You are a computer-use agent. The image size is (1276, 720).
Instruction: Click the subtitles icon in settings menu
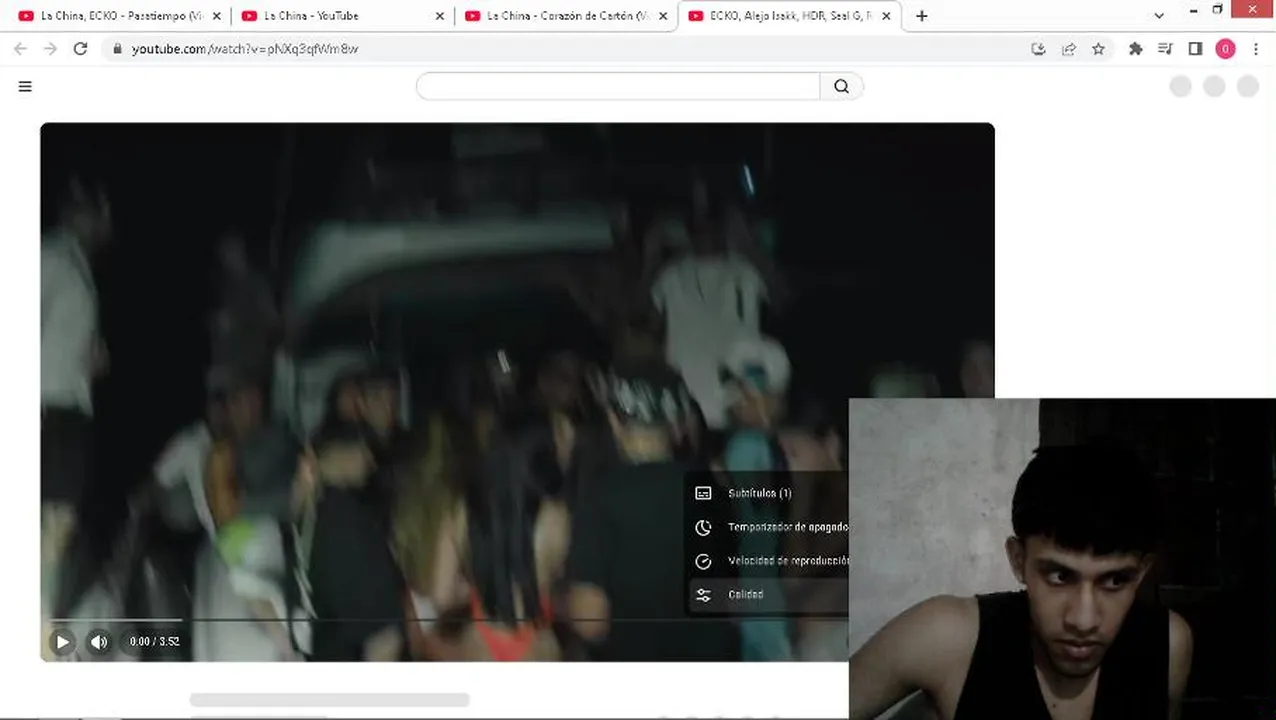point(703,493)
